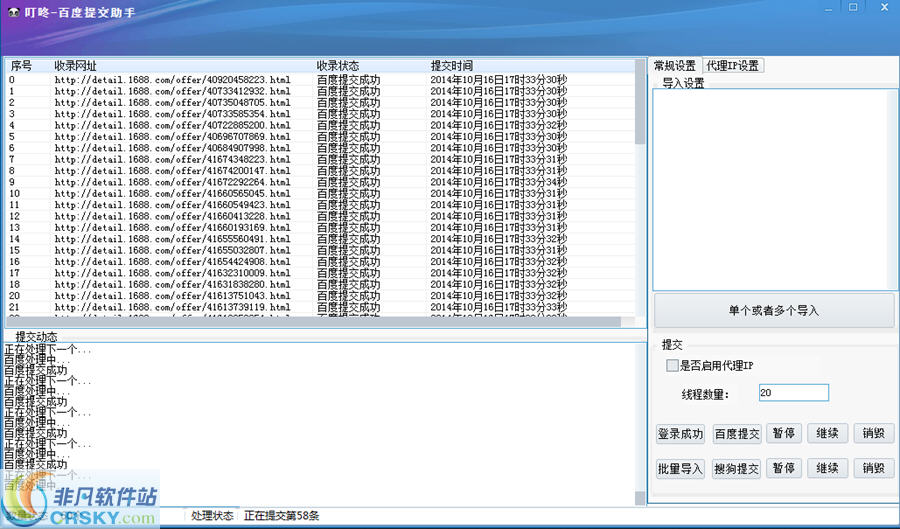Maximize the 百度提交助手 window

[x=853, y=7]
